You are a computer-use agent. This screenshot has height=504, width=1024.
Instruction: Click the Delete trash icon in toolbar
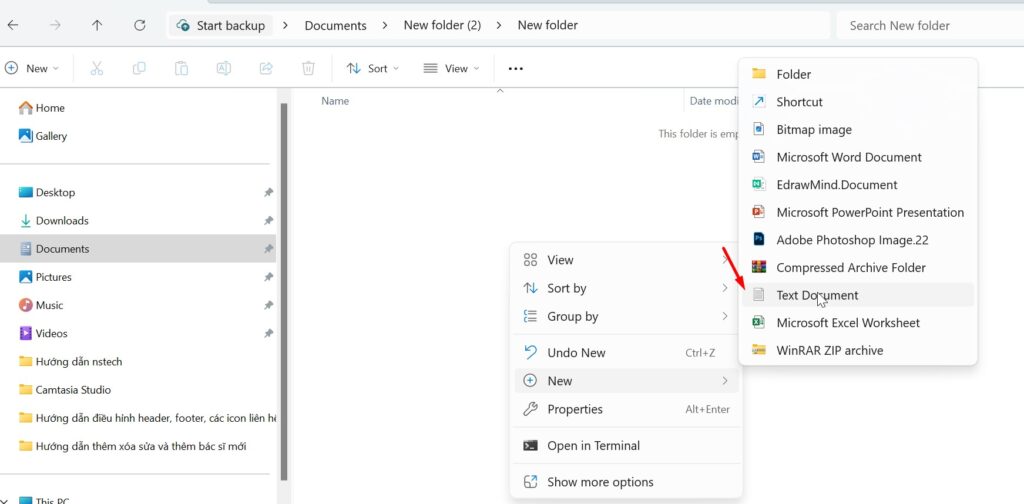coord(309,68)
